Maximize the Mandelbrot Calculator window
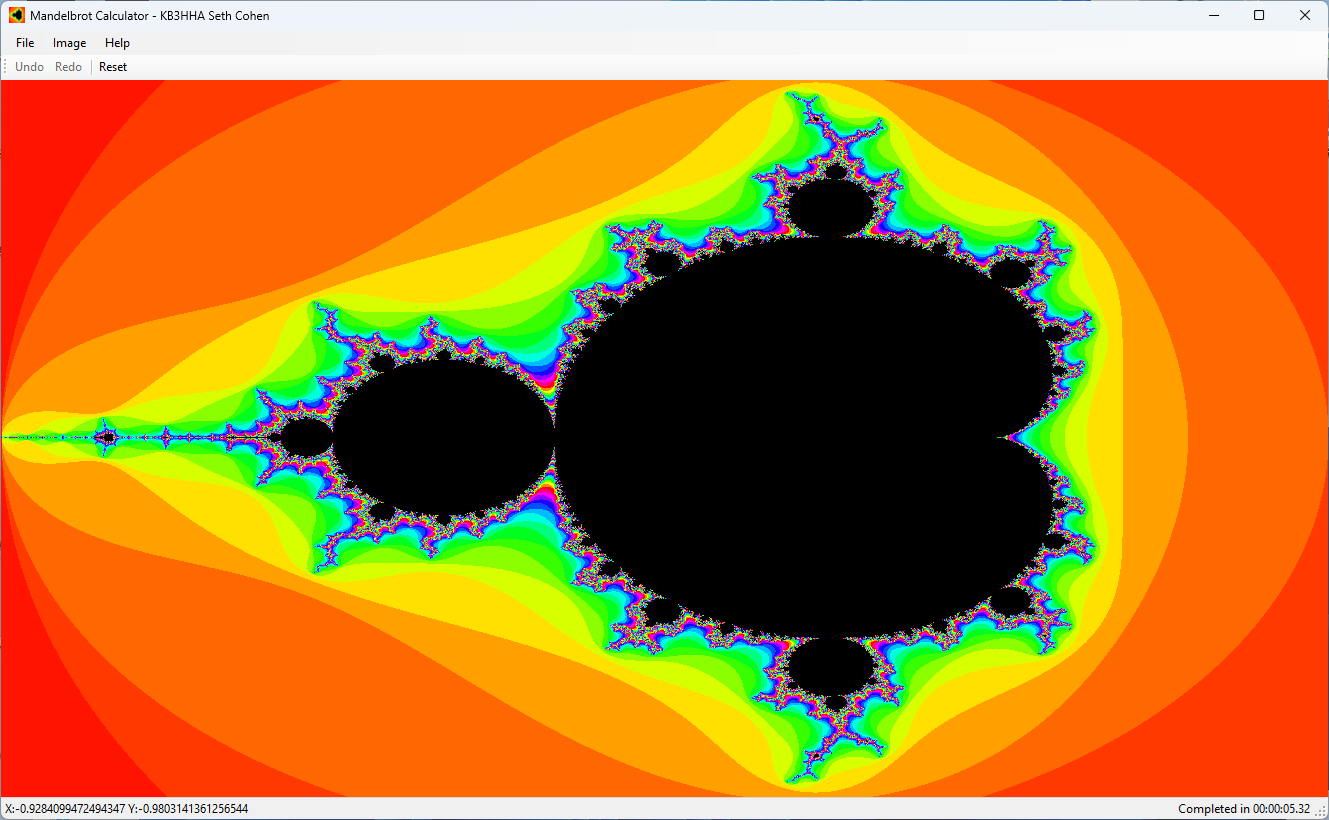Image resolution: width=1329 pixels, height=820 pixels. 1259,15
